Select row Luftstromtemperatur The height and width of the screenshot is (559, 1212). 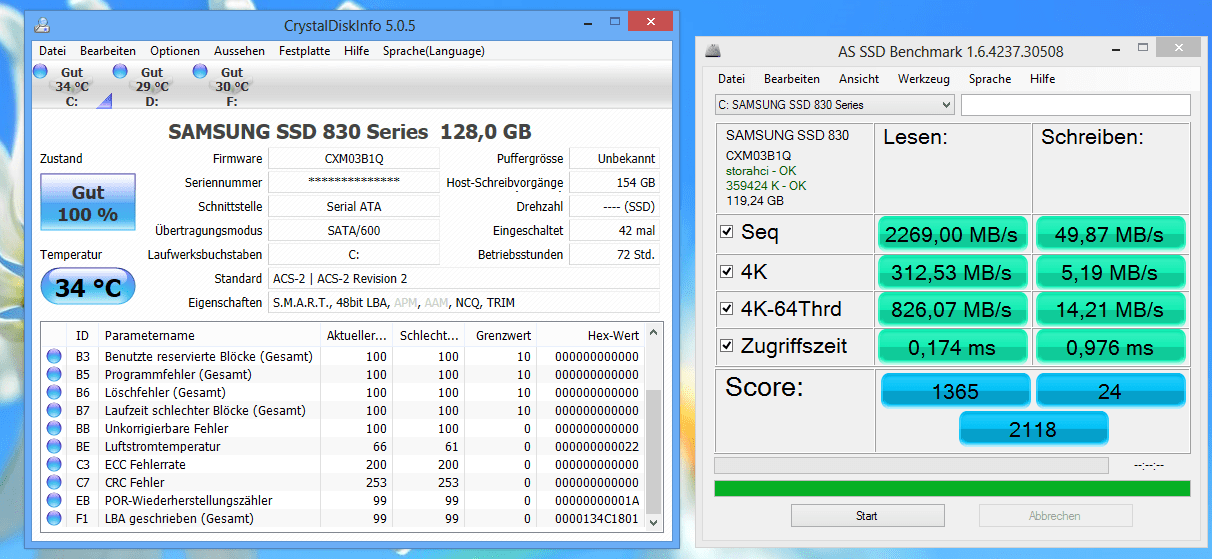[x=343, y=446]
